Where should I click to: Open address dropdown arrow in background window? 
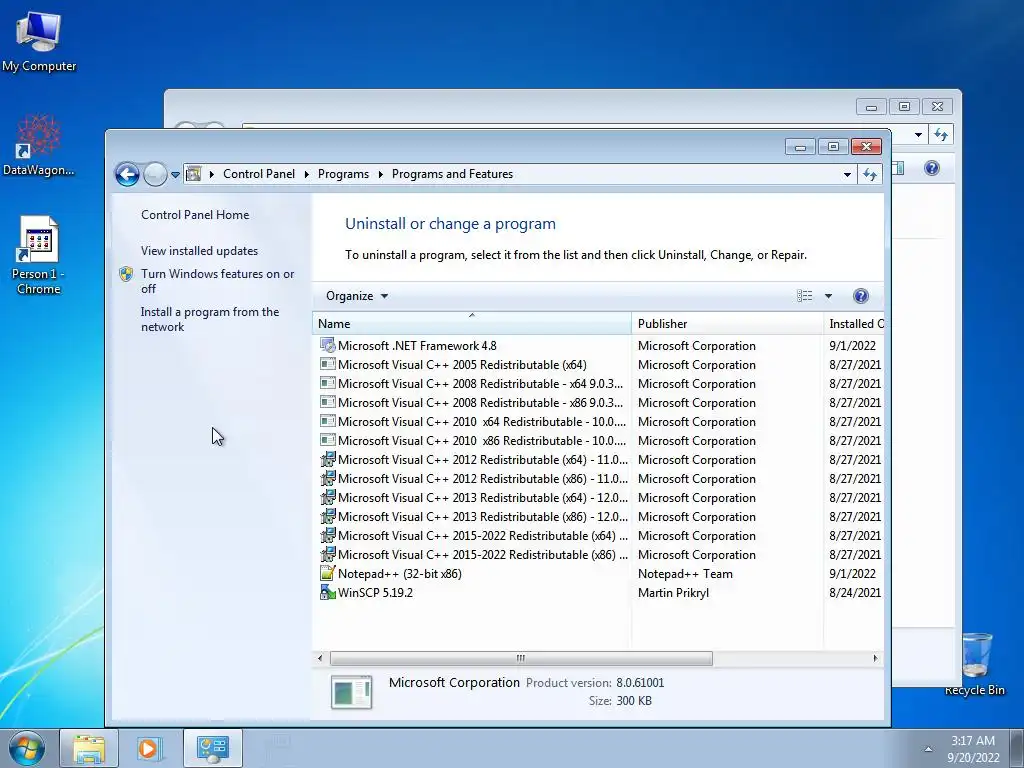(x=918, y=135)
